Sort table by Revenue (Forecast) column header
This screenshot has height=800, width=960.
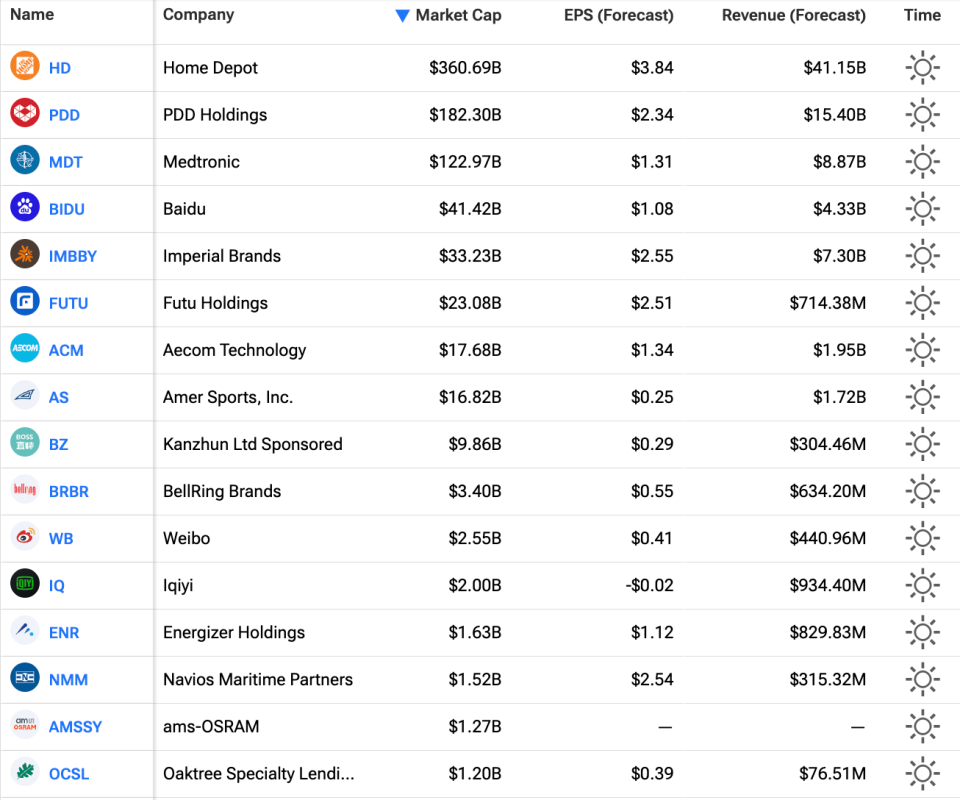click(x=793, y=15)
